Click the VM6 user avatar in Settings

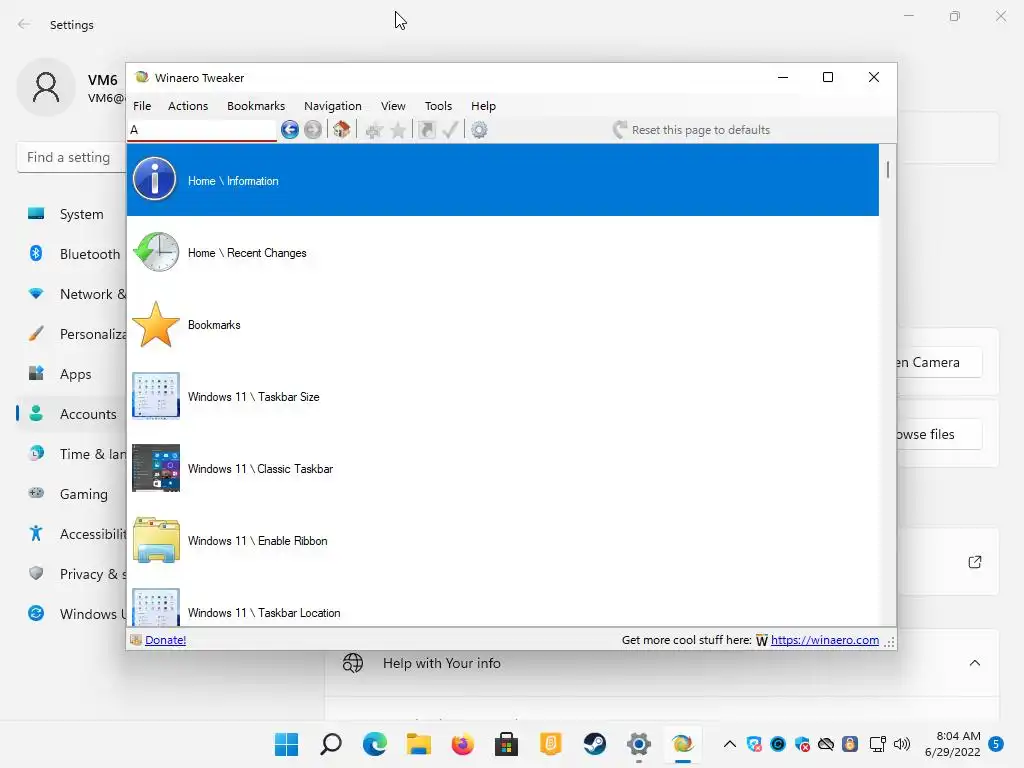(x=46, y=87)
